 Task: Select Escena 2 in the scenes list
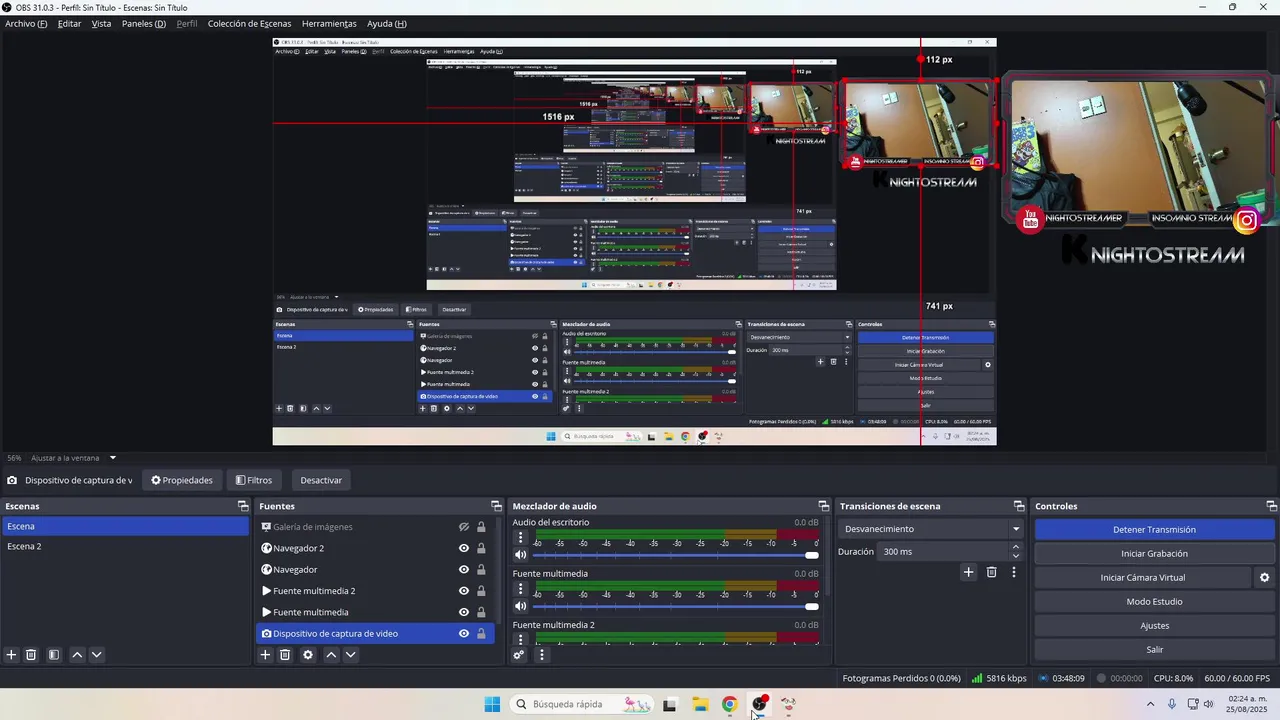point(125,547)
